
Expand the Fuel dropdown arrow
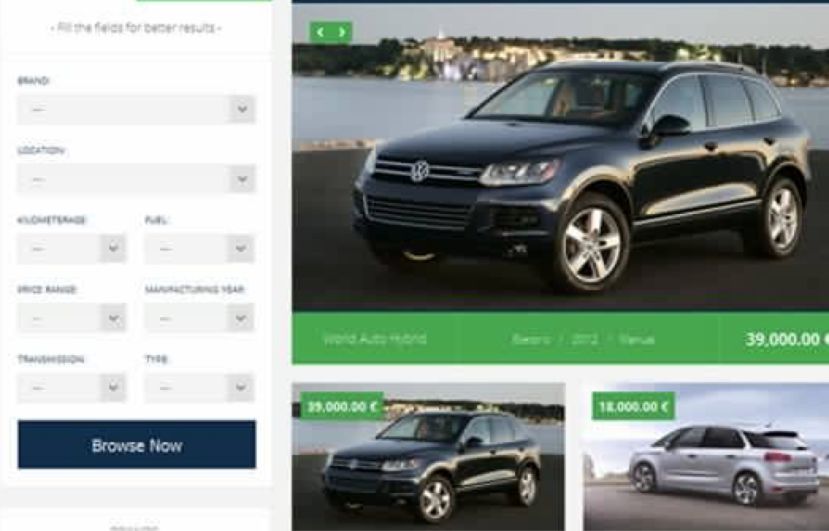[x=241, y=248]
